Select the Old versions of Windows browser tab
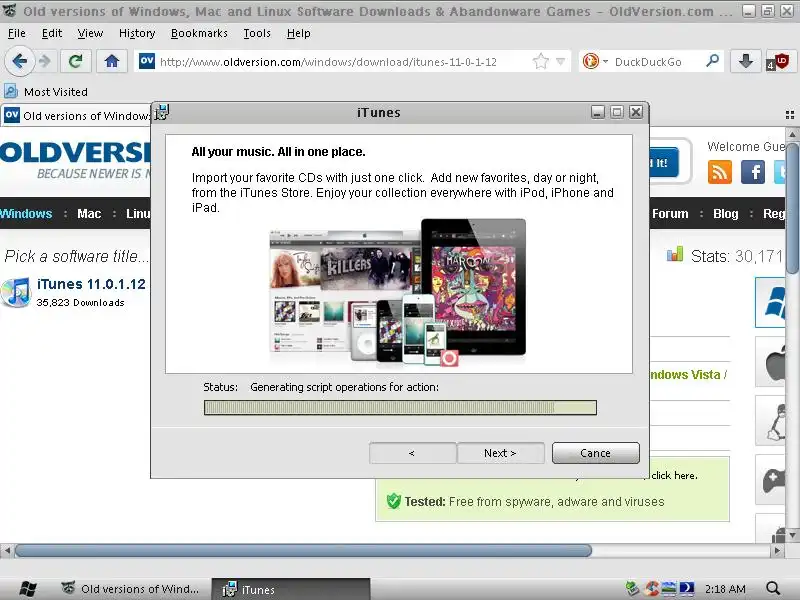This screenshot has height=600, width=800. [77, 116]
